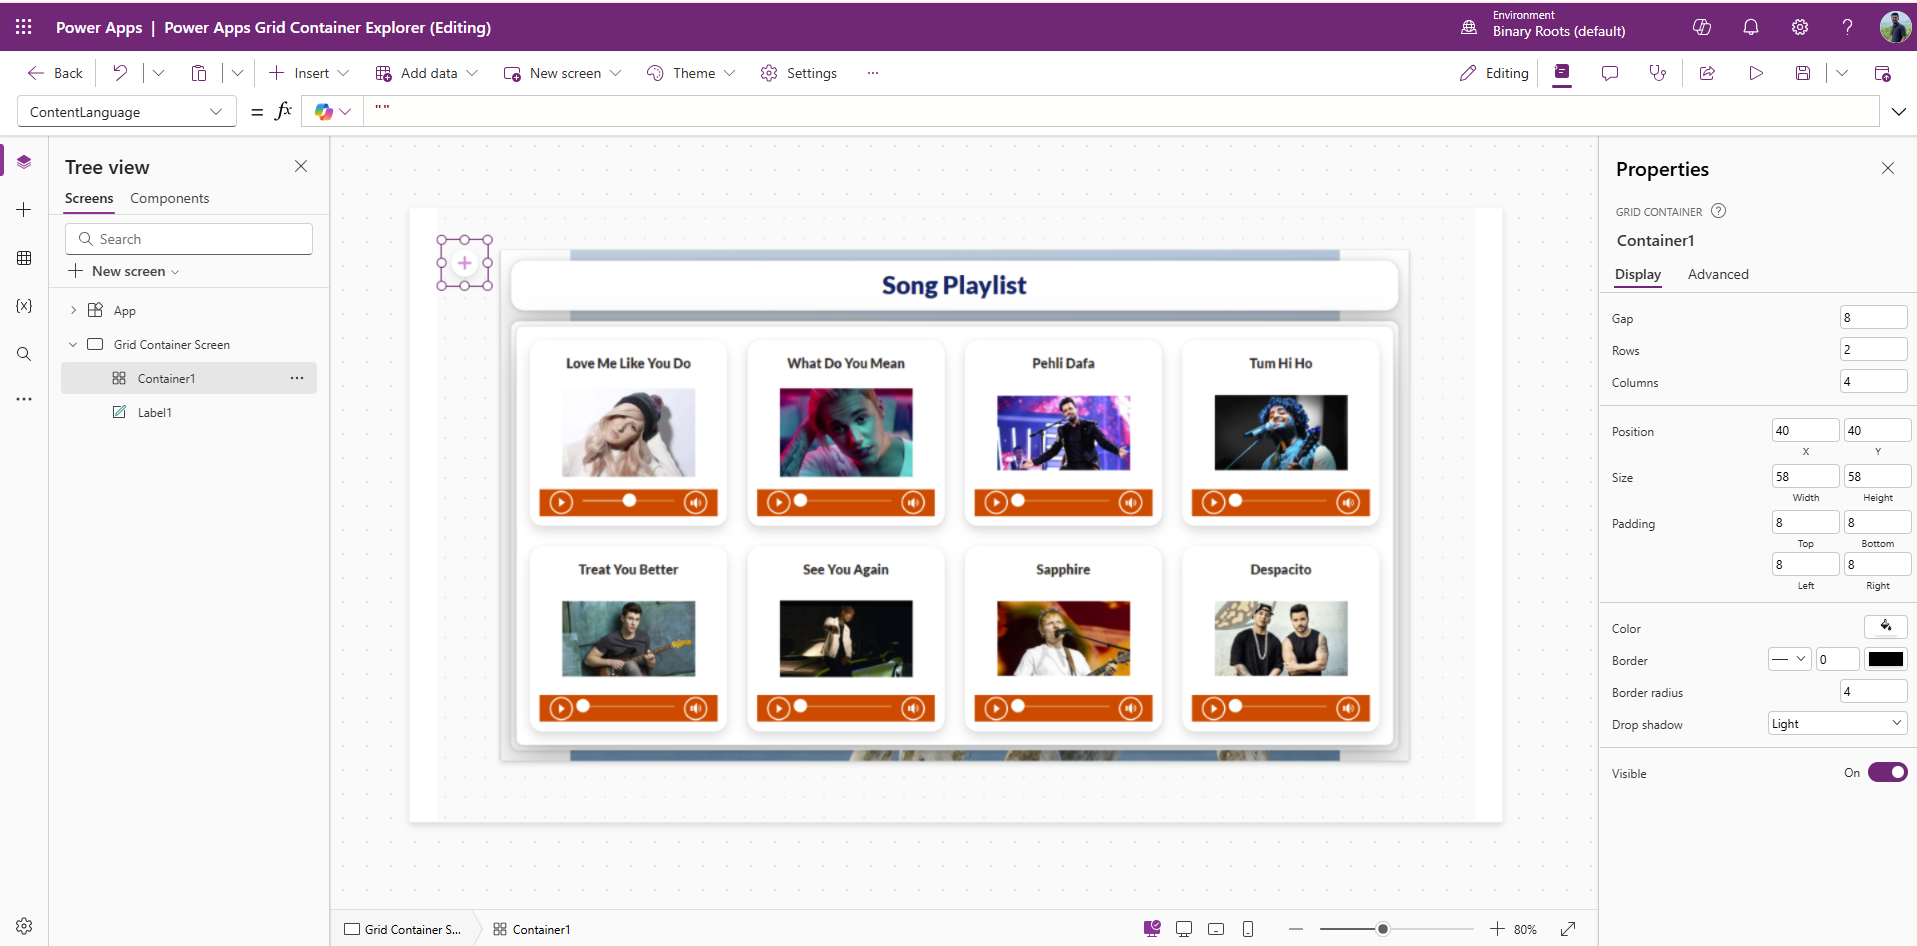
Task: Expand the formula bar chevron
Action: click(1899, 111)
